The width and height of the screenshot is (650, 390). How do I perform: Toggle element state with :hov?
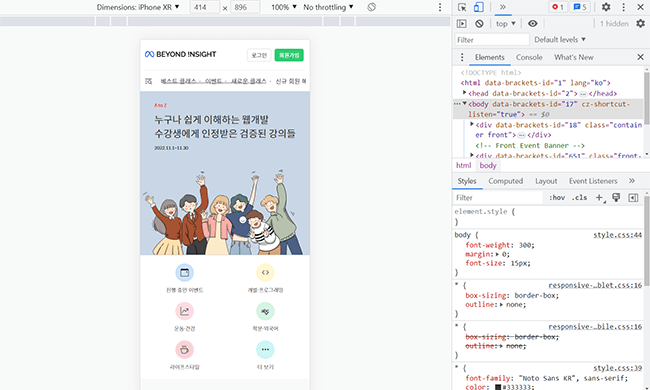(557, 198)
